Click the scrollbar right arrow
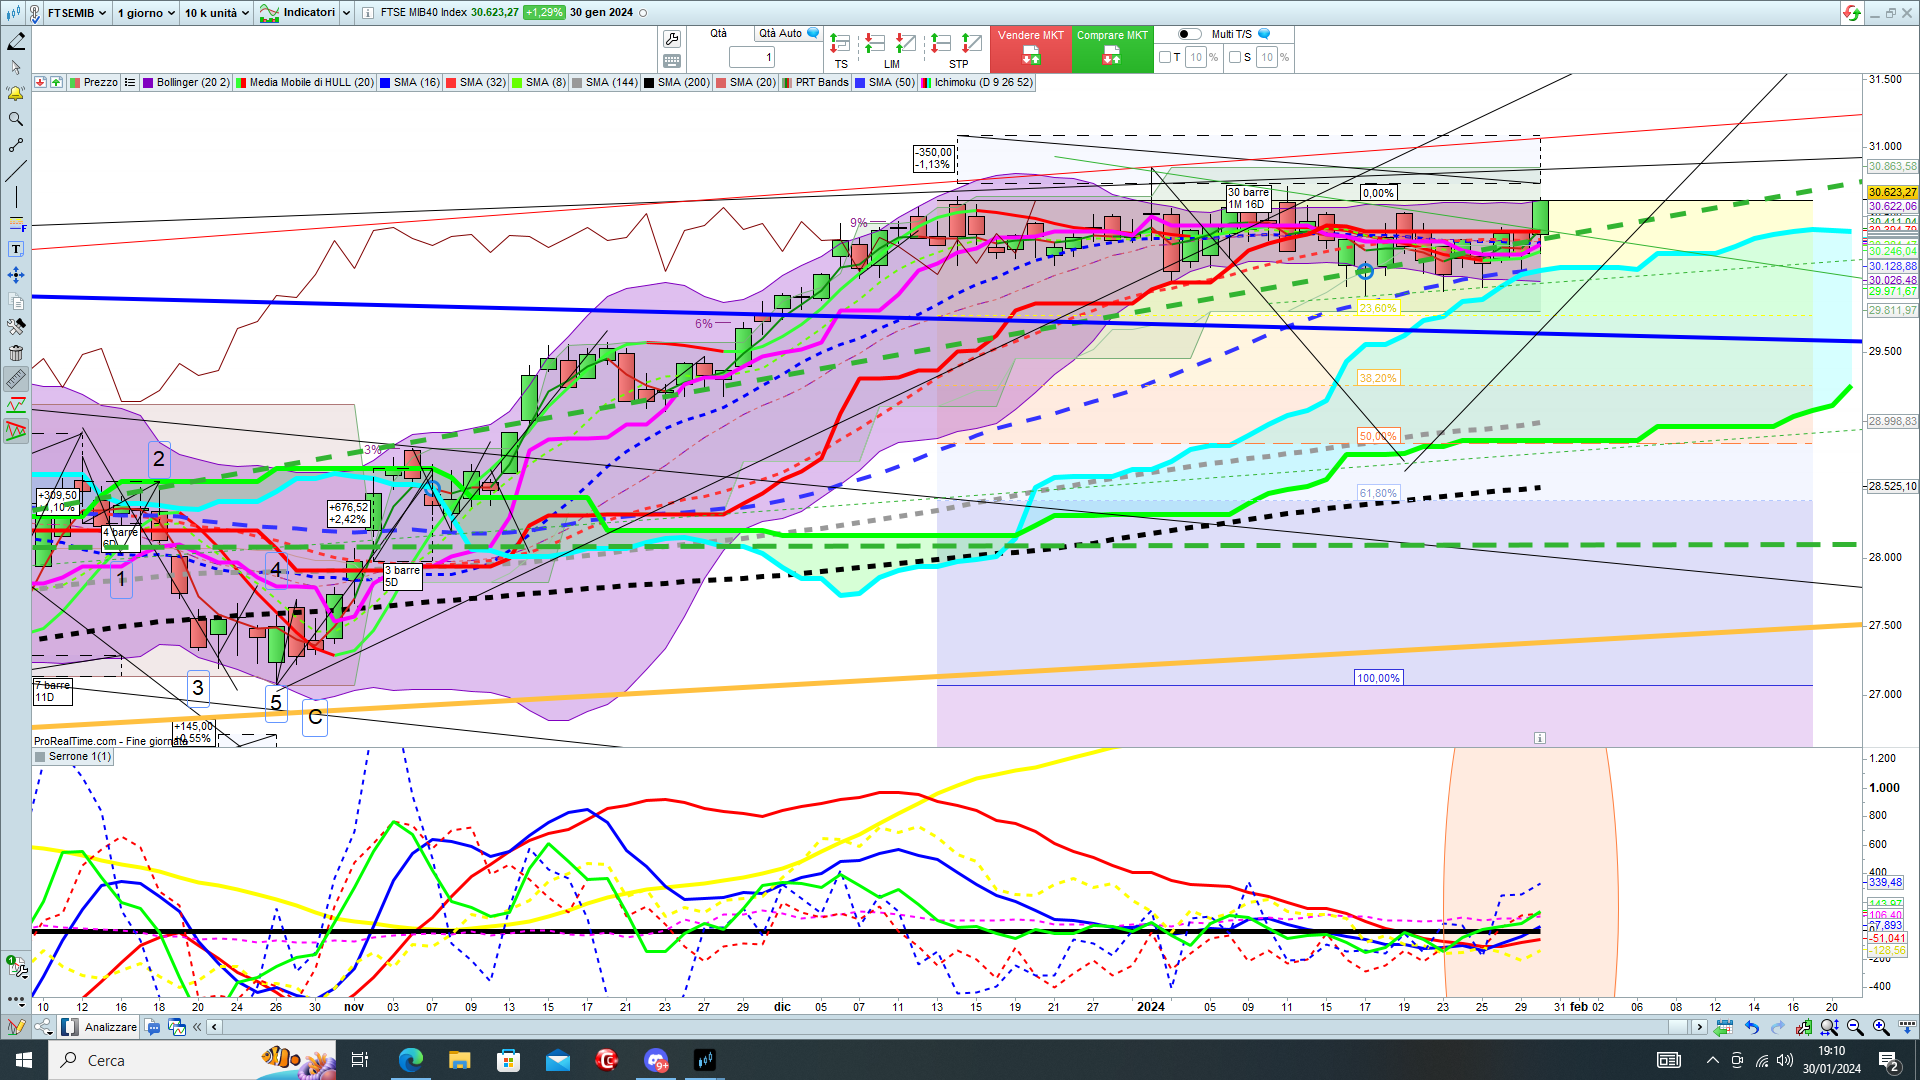 1698,1027
